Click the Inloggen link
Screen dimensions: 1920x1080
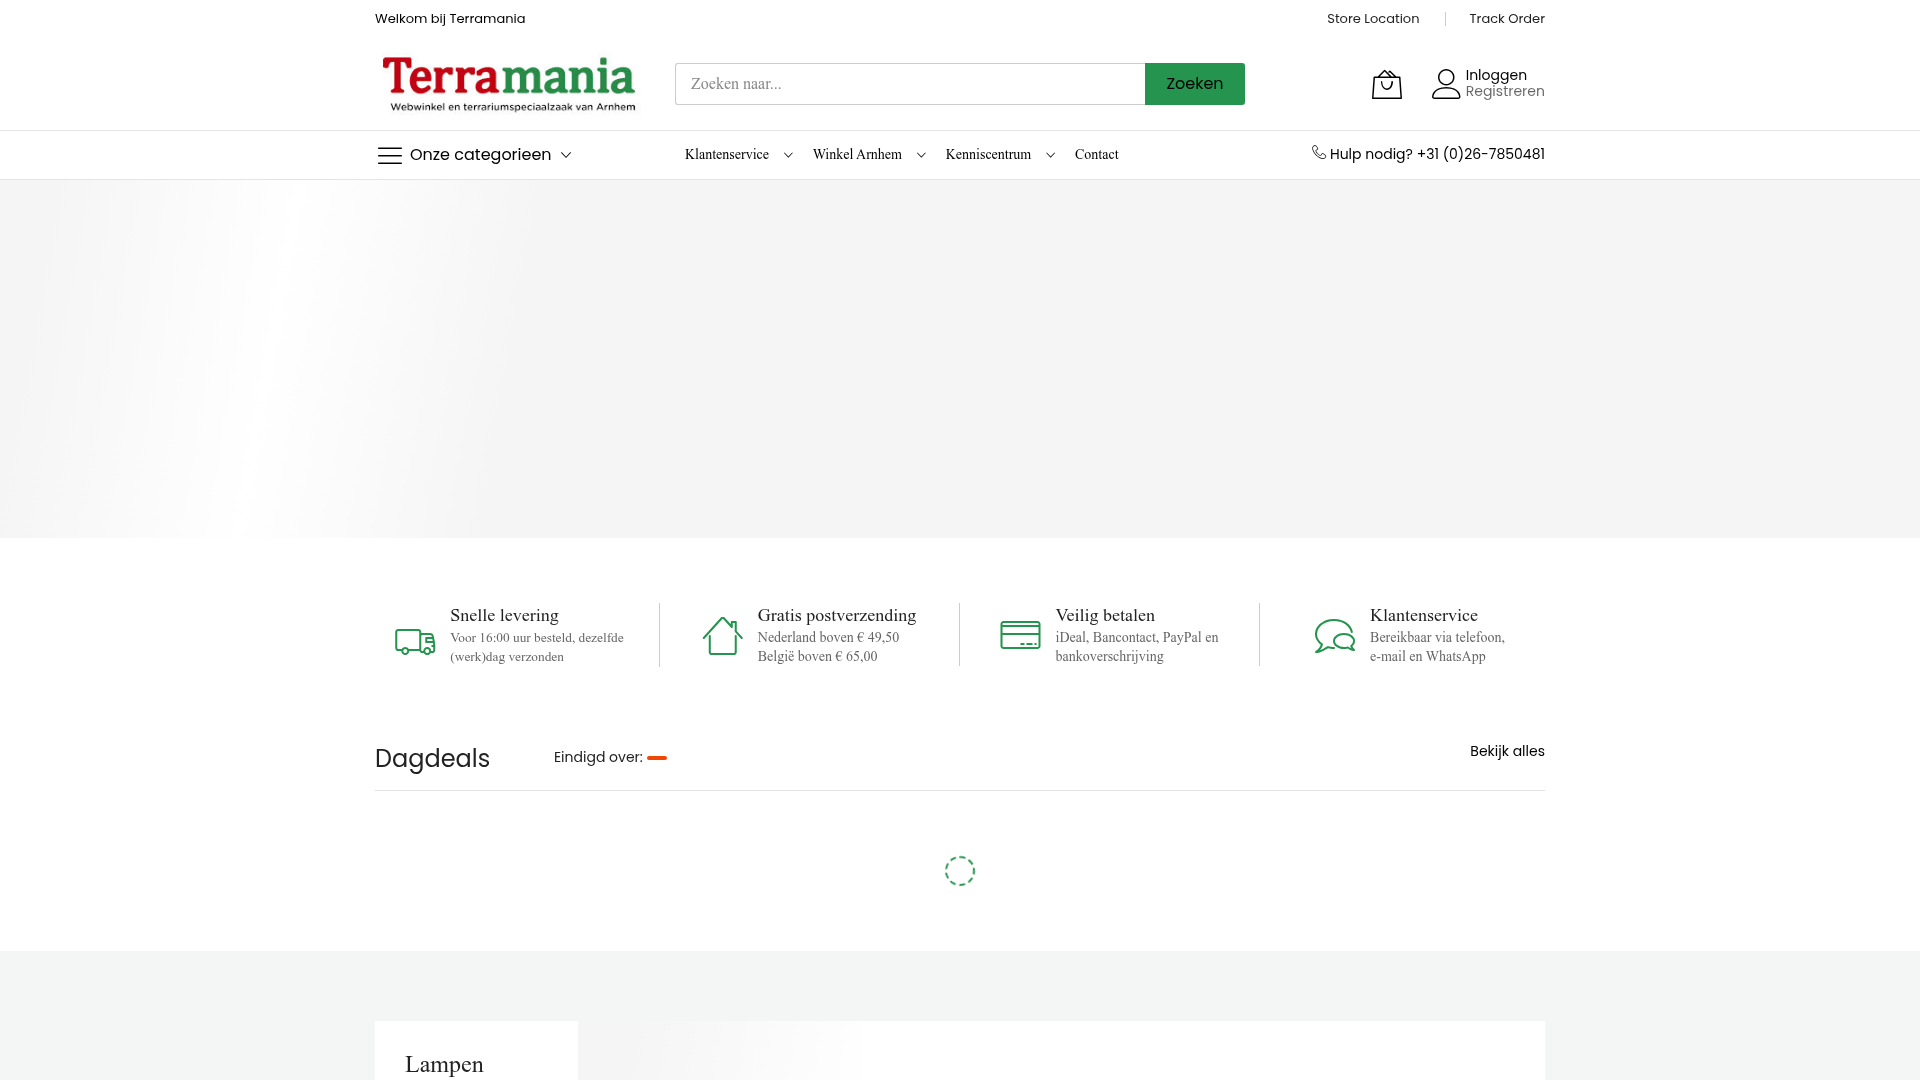(1496, 75)
